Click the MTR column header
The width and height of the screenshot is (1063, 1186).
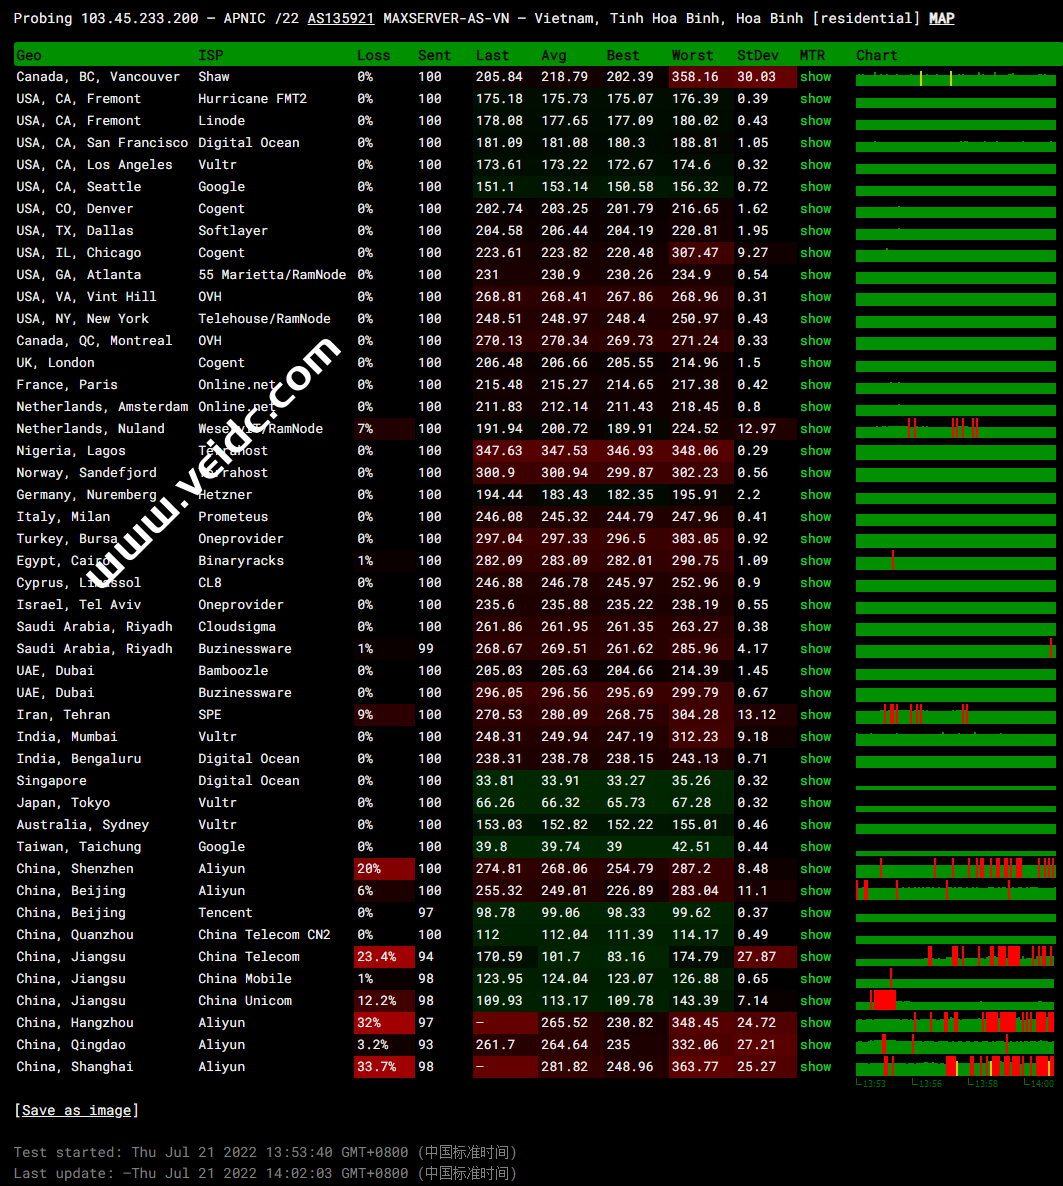(x=813, y=55)
